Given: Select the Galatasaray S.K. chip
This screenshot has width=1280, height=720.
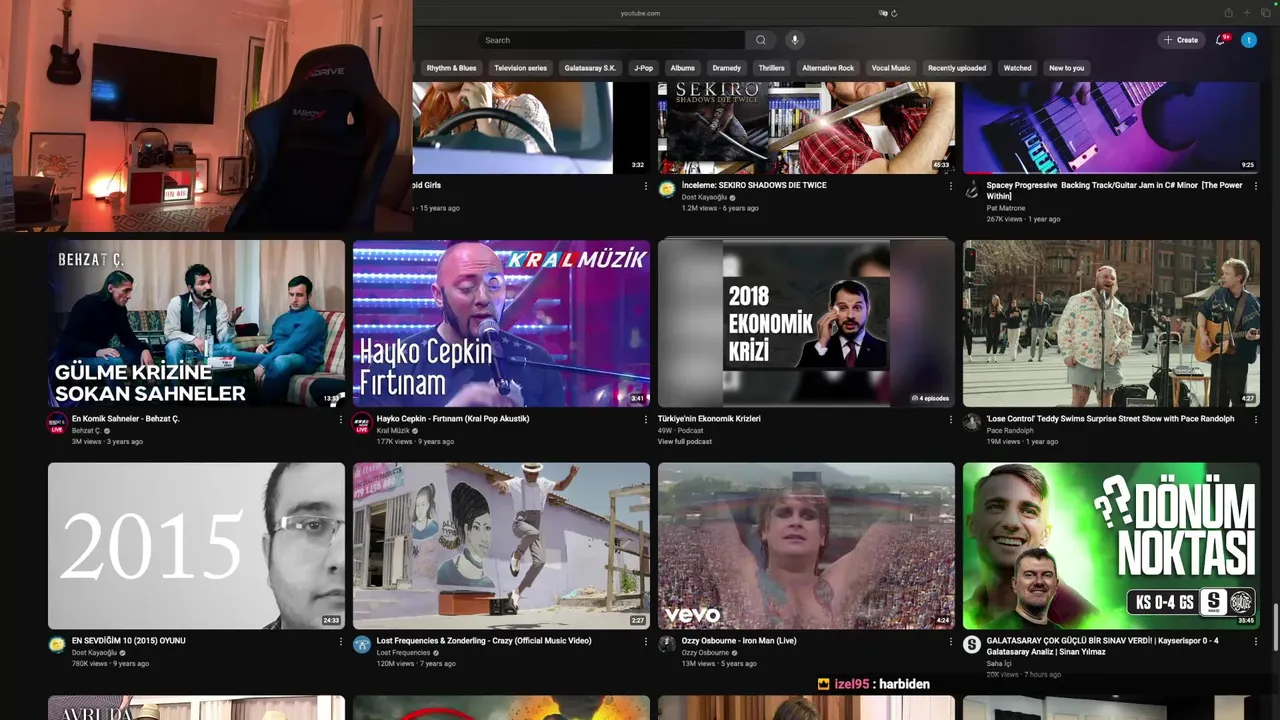Looking at the screenshot, I should 590,68.
